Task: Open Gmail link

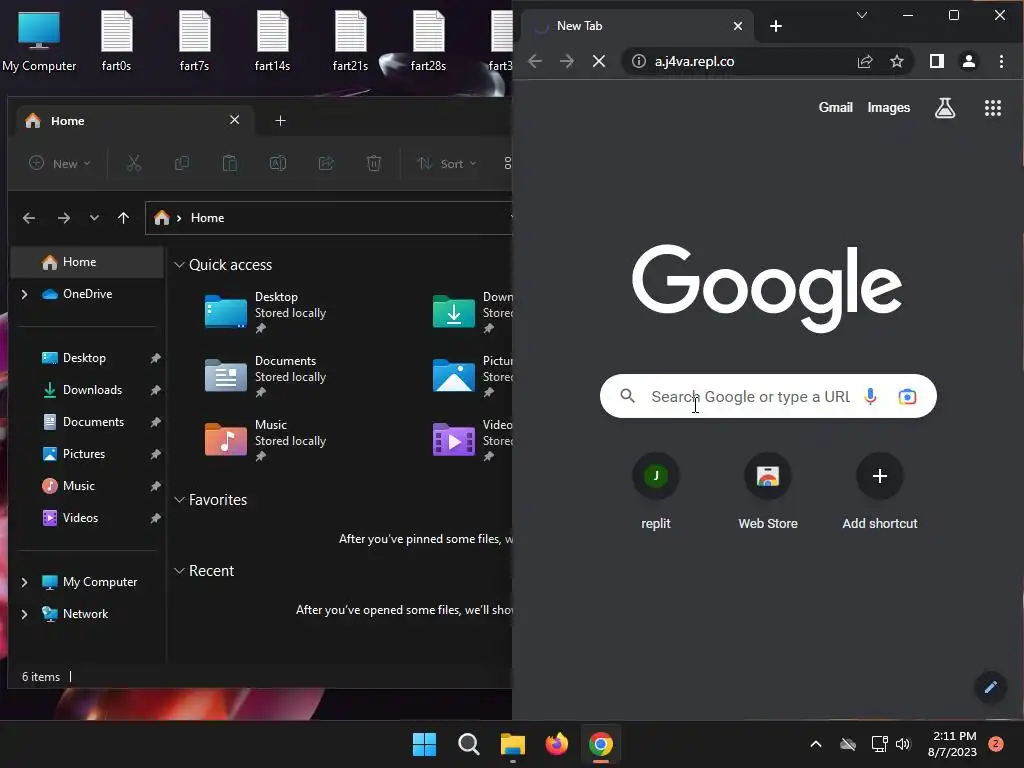Action: click(x=835, y=108)
